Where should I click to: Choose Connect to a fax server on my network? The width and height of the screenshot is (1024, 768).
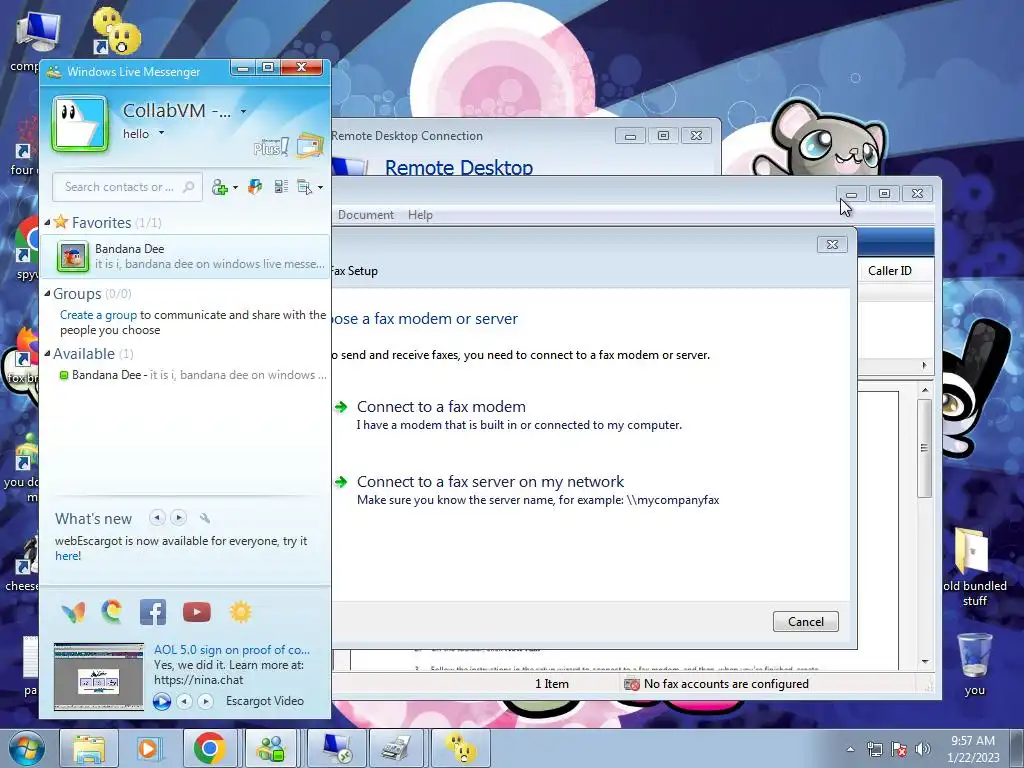point(490,482)
